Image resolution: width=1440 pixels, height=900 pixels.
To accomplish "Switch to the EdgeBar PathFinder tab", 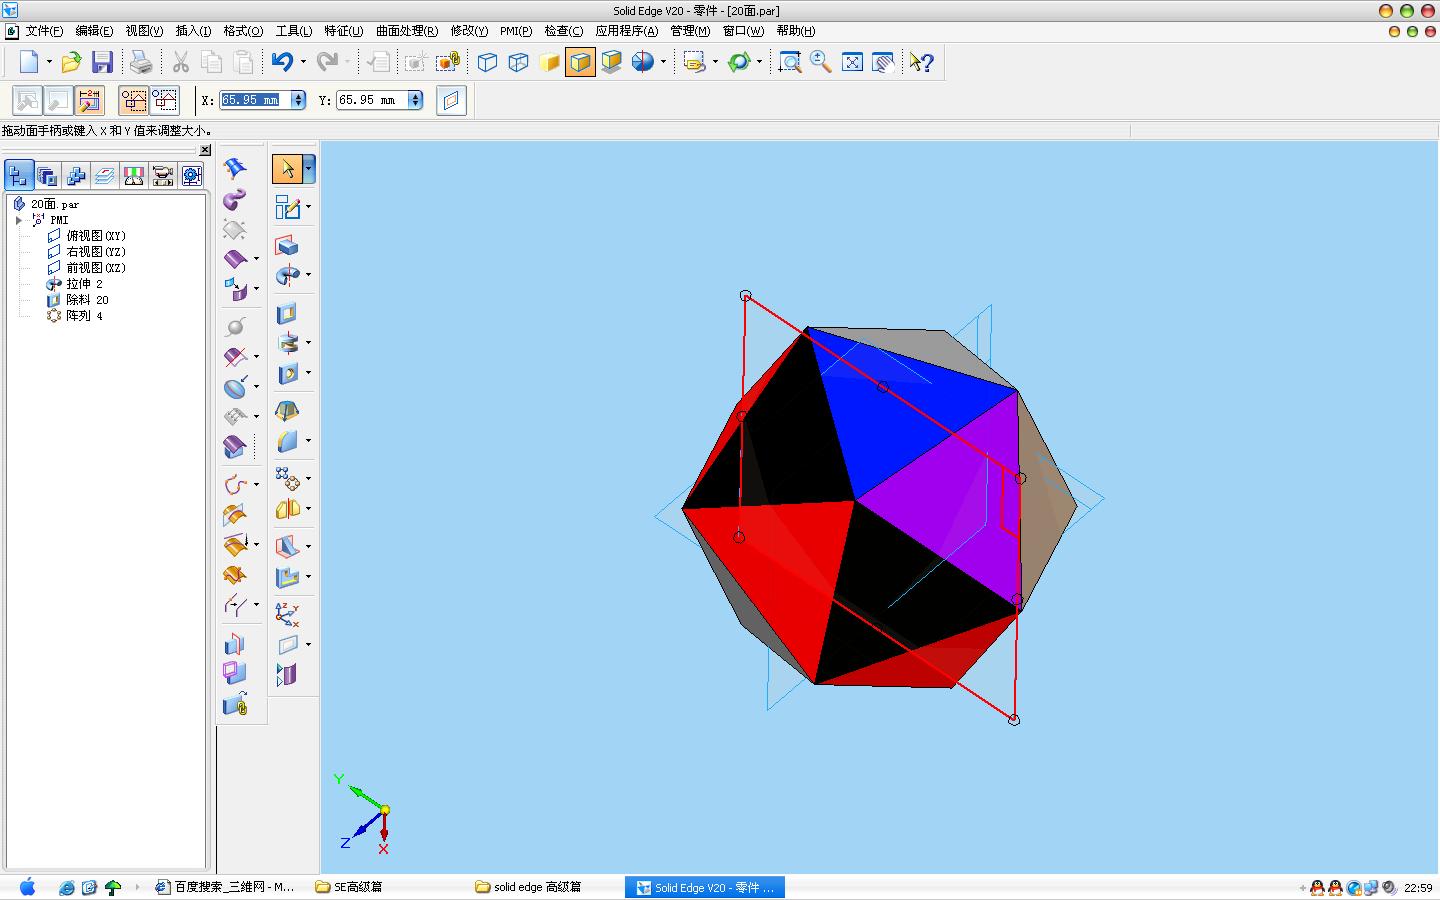I will pyautogui.click(x=18, y=176).
